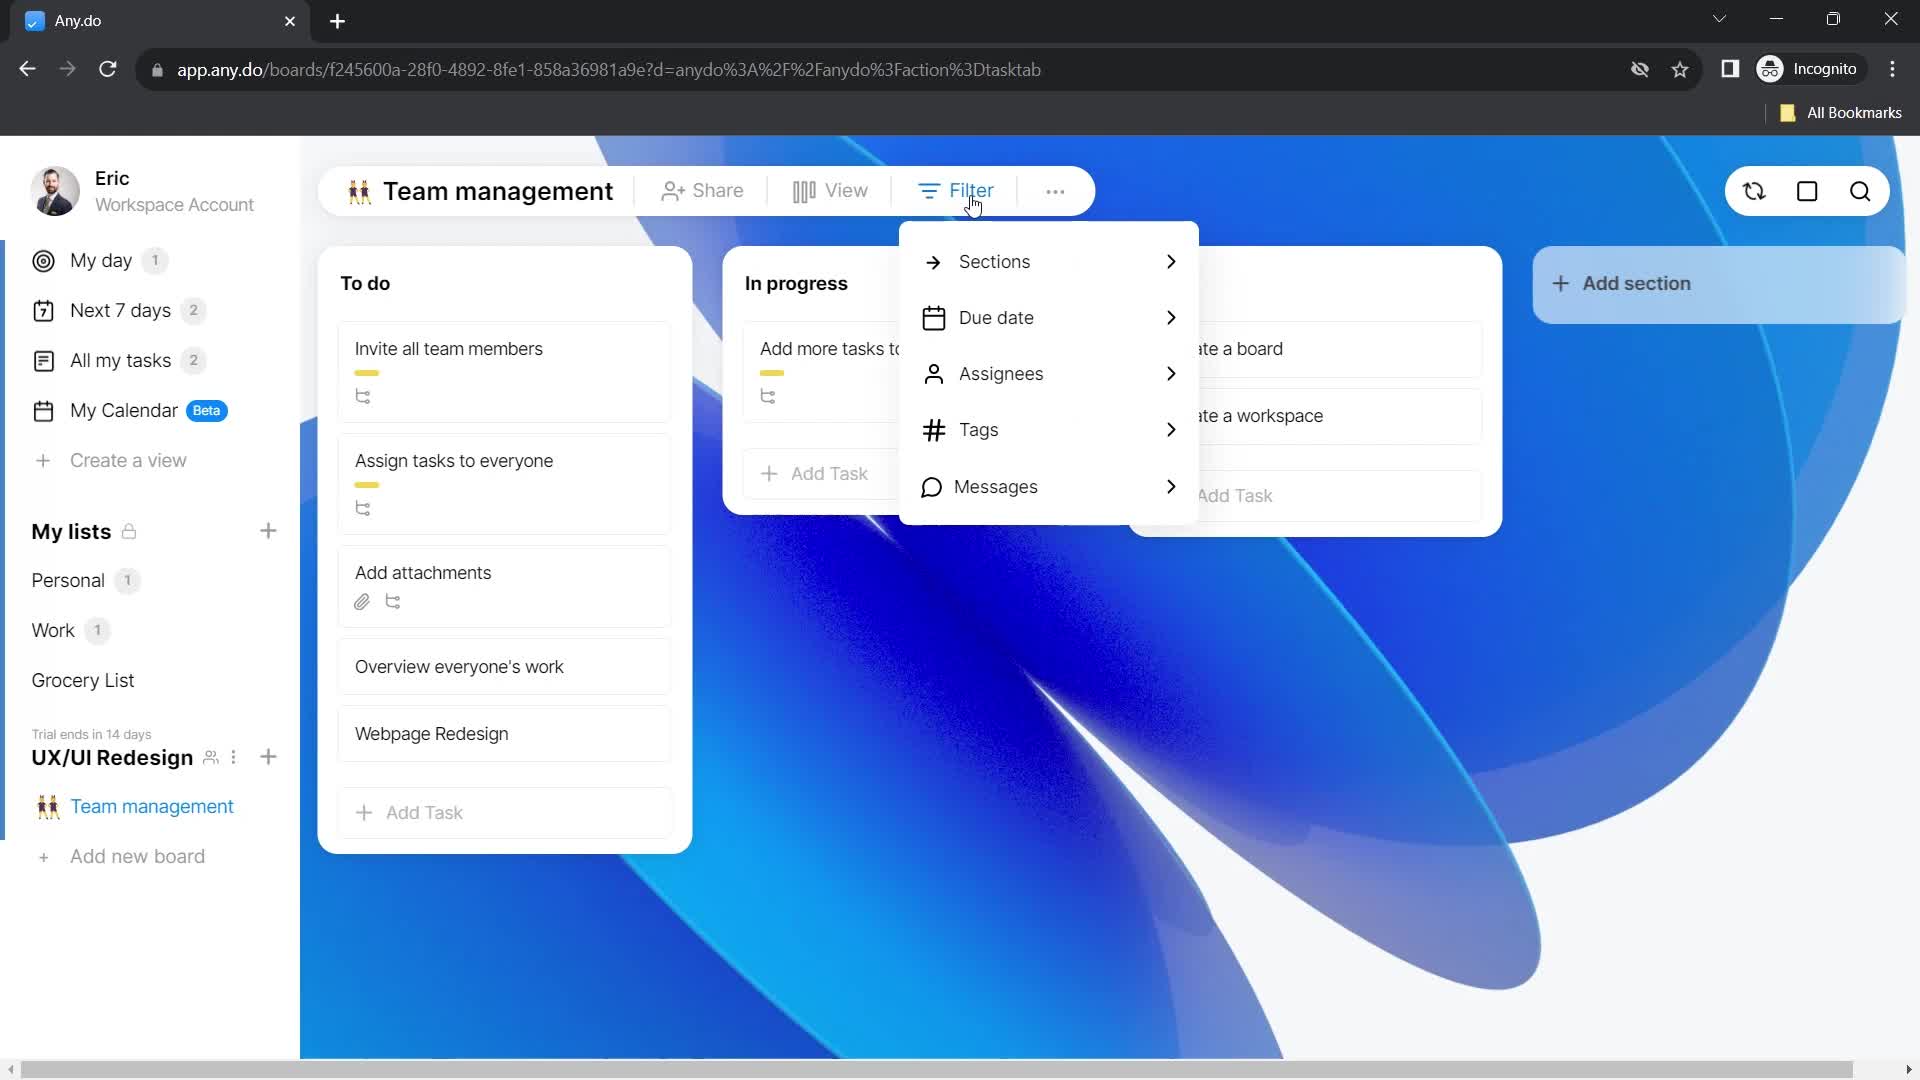Open My day in the sidebar

point(100,261)
